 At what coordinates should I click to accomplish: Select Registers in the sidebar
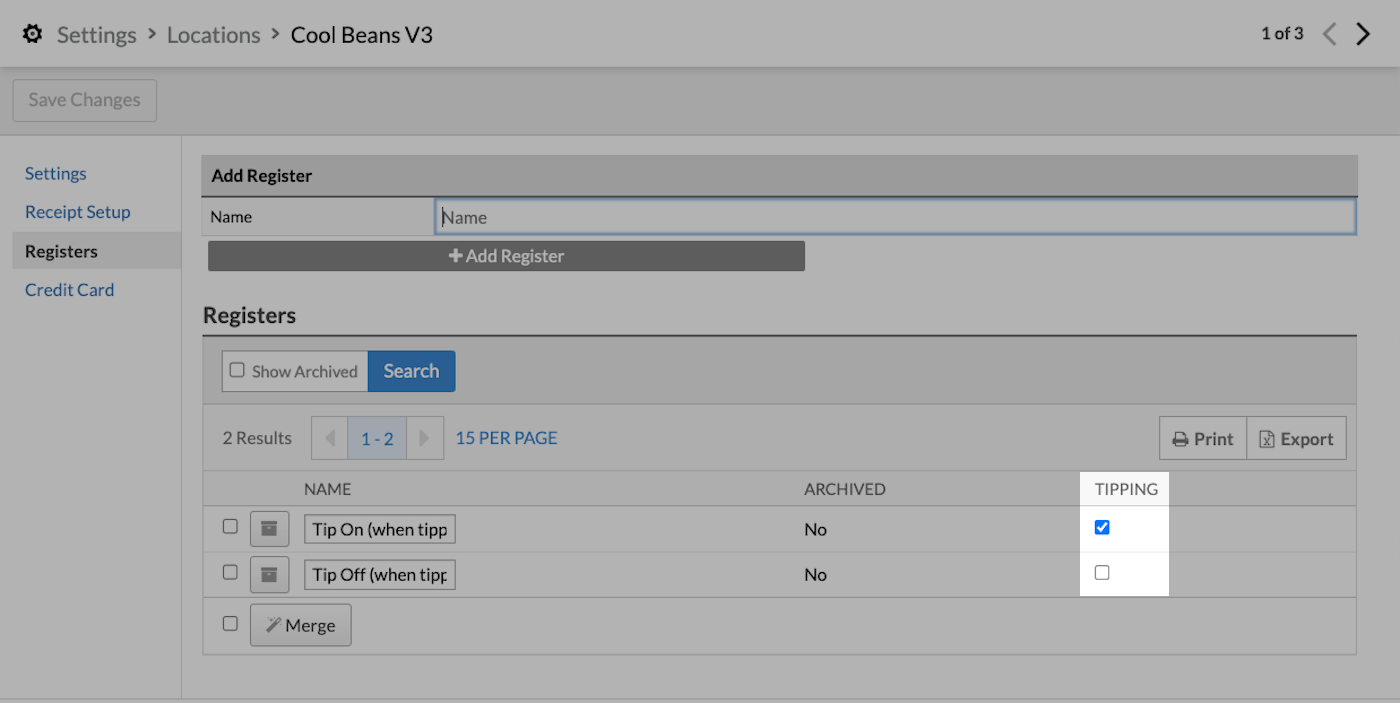[96, 251]
